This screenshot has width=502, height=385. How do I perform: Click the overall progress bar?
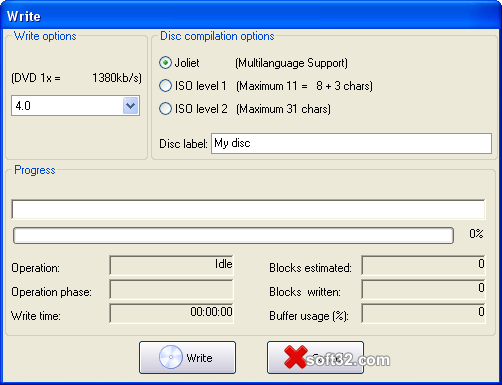[233, 235]
